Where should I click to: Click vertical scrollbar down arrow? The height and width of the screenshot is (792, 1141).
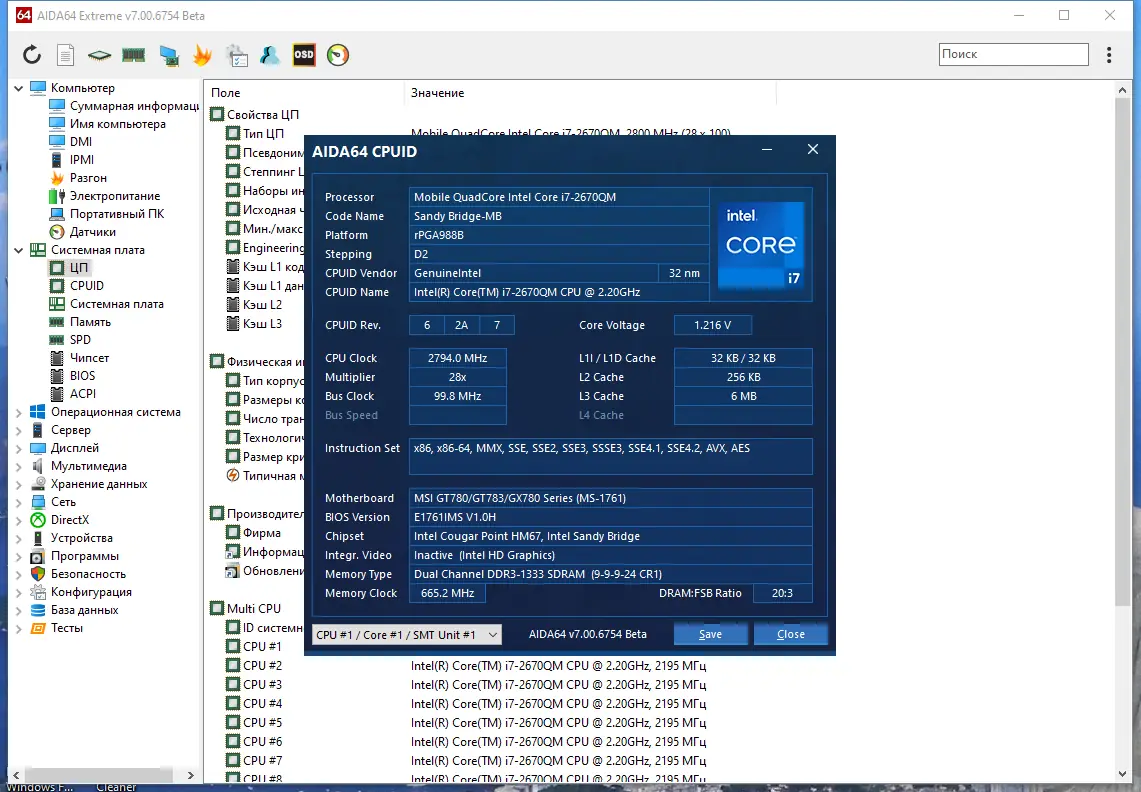click(x=1122, y=774)
